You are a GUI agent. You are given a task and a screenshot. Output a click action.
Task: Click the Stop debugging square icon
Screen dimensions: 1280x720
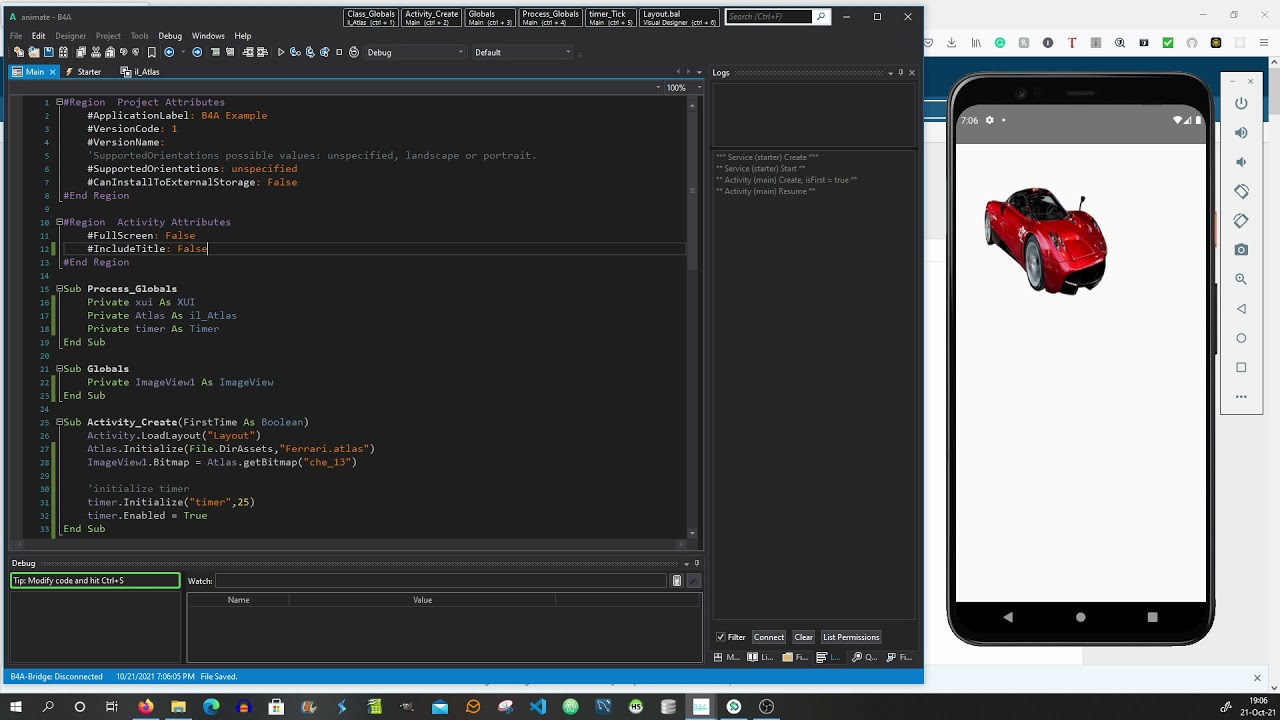339,52
